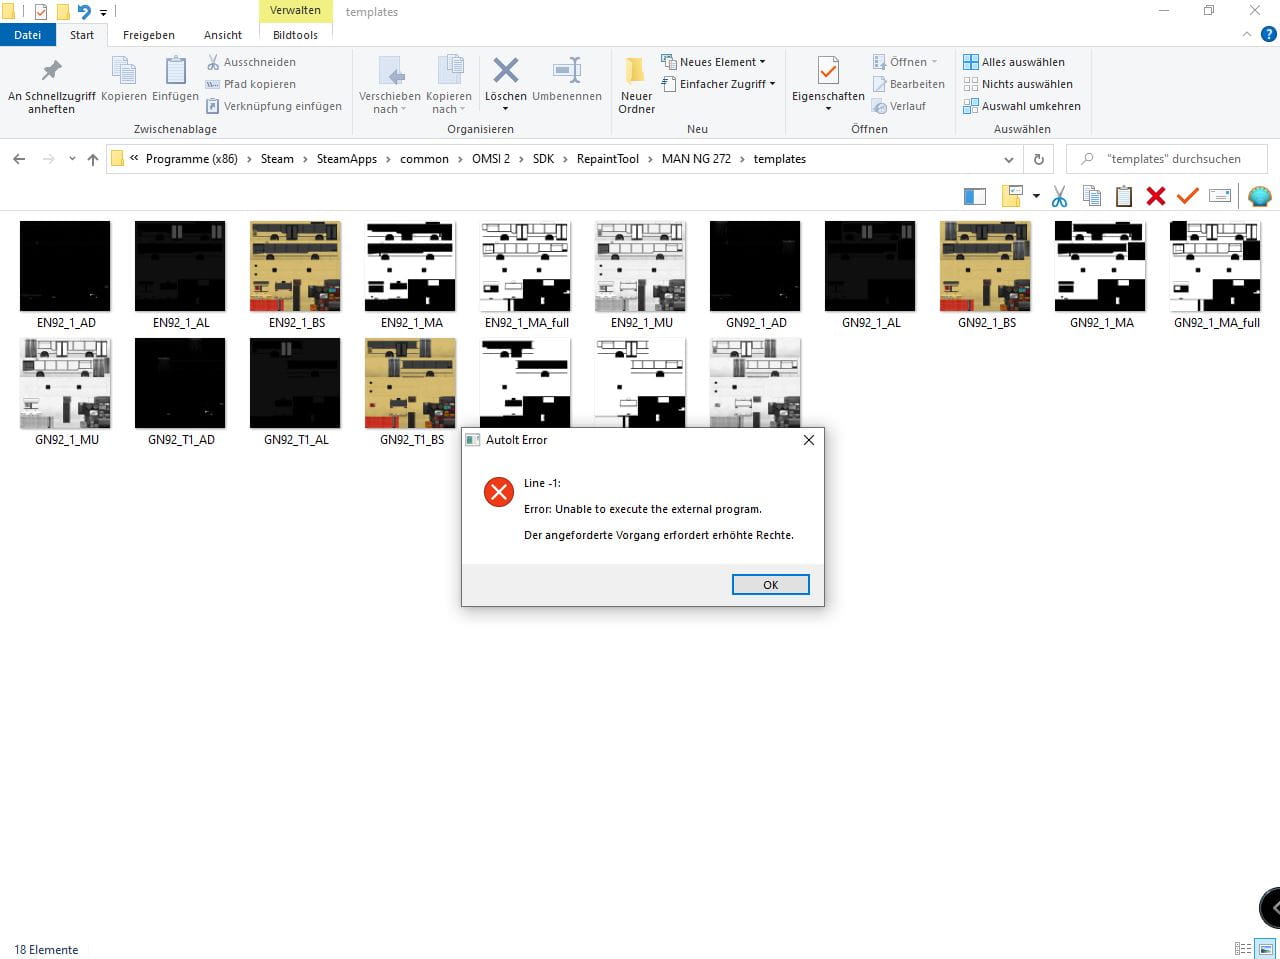Expand the address bar history dropdown
This screenshot has width=1280, height=959.
tap(1008, 159)
